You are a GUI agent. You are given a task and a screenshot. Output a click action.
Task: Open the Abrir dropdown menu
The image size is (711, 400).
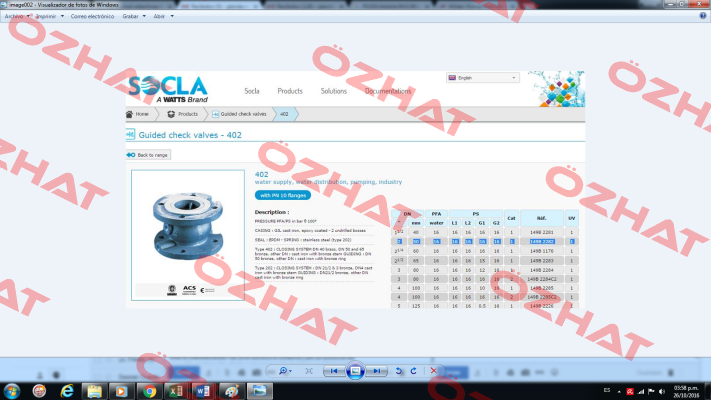[x=163, y=16]
